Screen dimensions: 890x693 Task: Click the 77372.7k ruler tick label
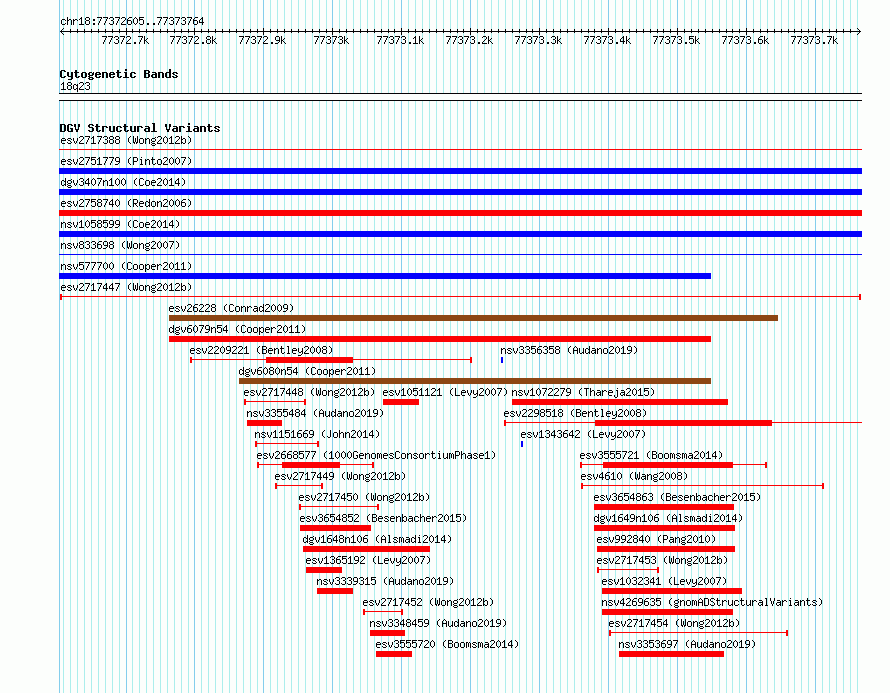point(125,40)
